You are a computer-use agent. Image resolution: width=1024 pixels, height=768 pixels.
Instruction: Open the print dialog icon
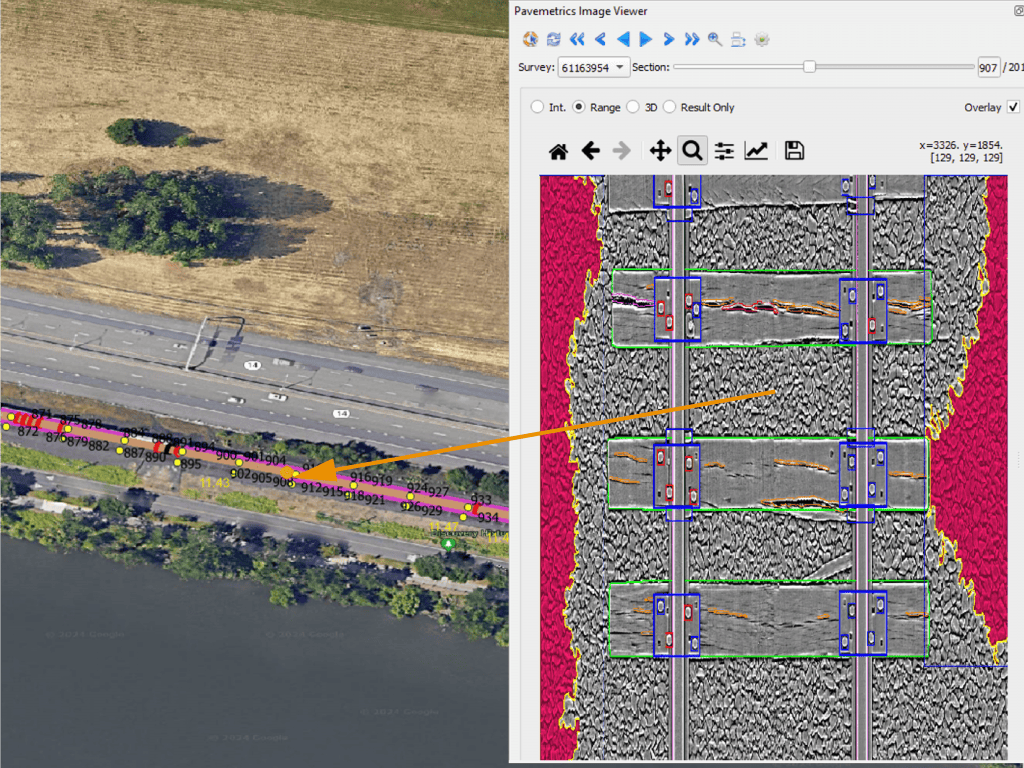coord(737,39)
